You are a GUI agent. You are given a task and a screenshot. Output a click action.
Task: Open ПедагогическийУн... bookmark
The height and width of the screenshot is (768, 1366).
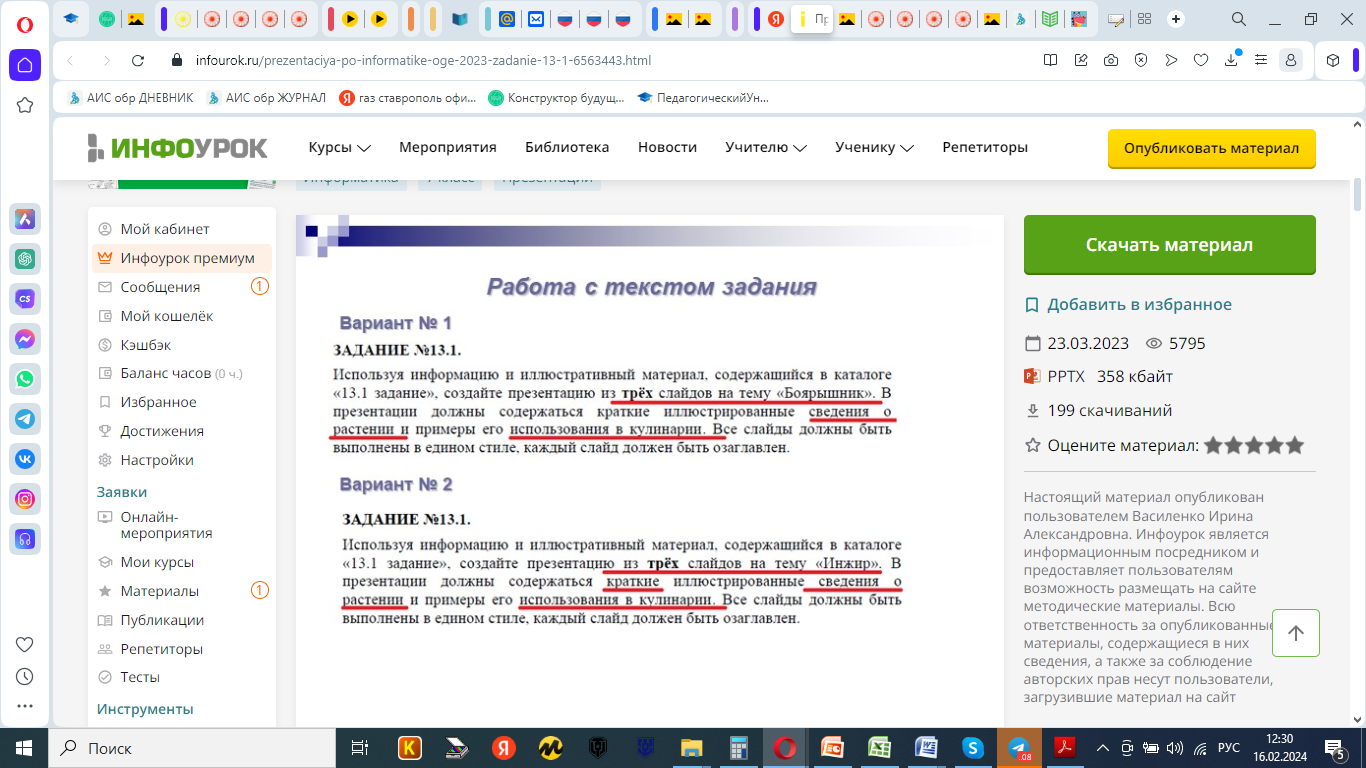pos(703,97)
